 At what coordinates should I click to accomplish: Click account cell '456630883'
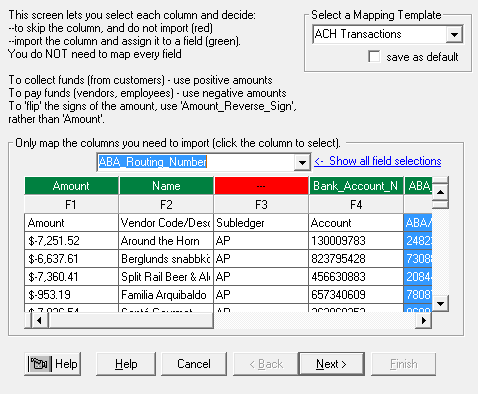point(356,277)
